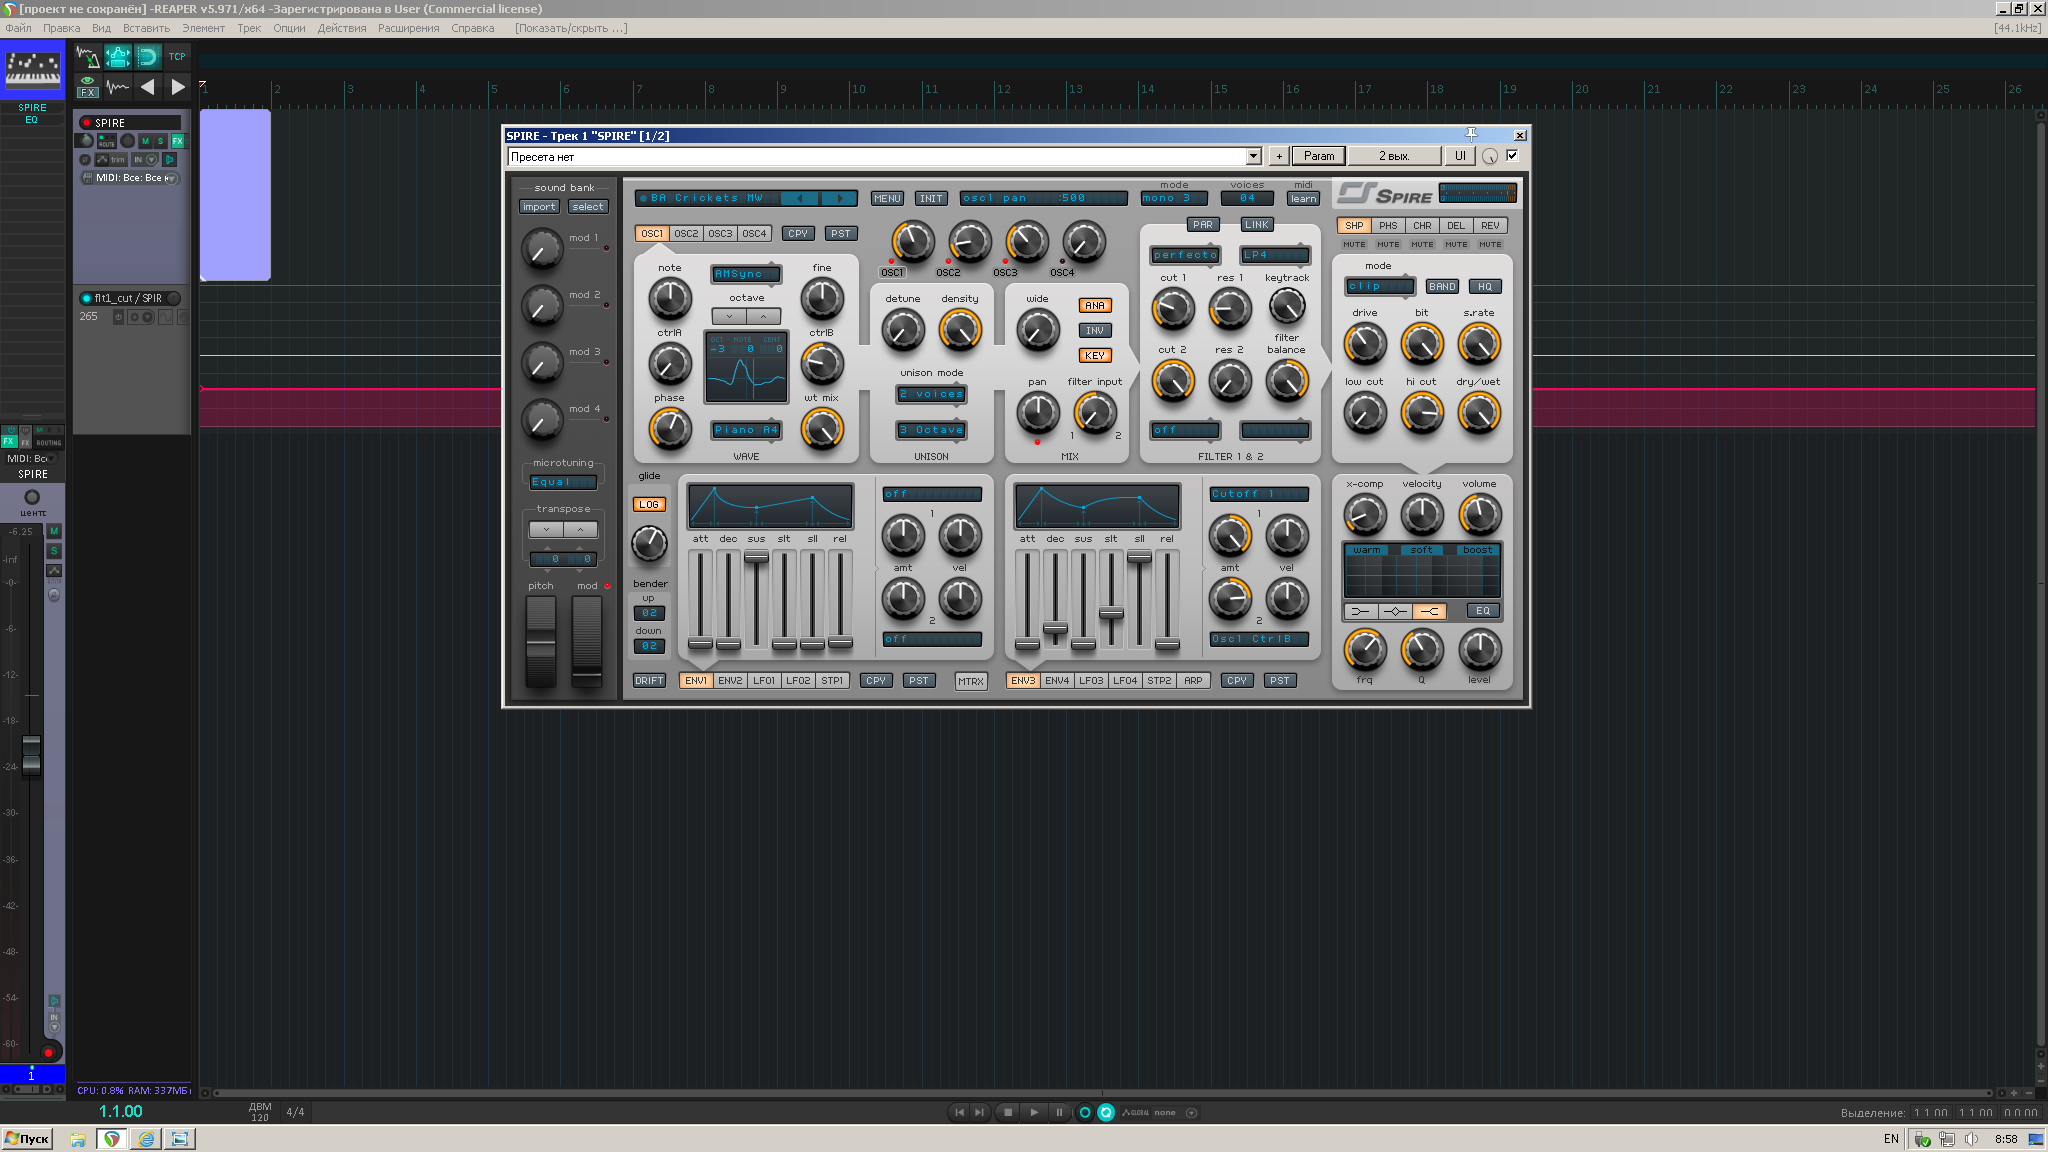Viewport: 2048px width, 1152px height.
Task: Click the MENU button in Spire
Action: click(887, 199)
